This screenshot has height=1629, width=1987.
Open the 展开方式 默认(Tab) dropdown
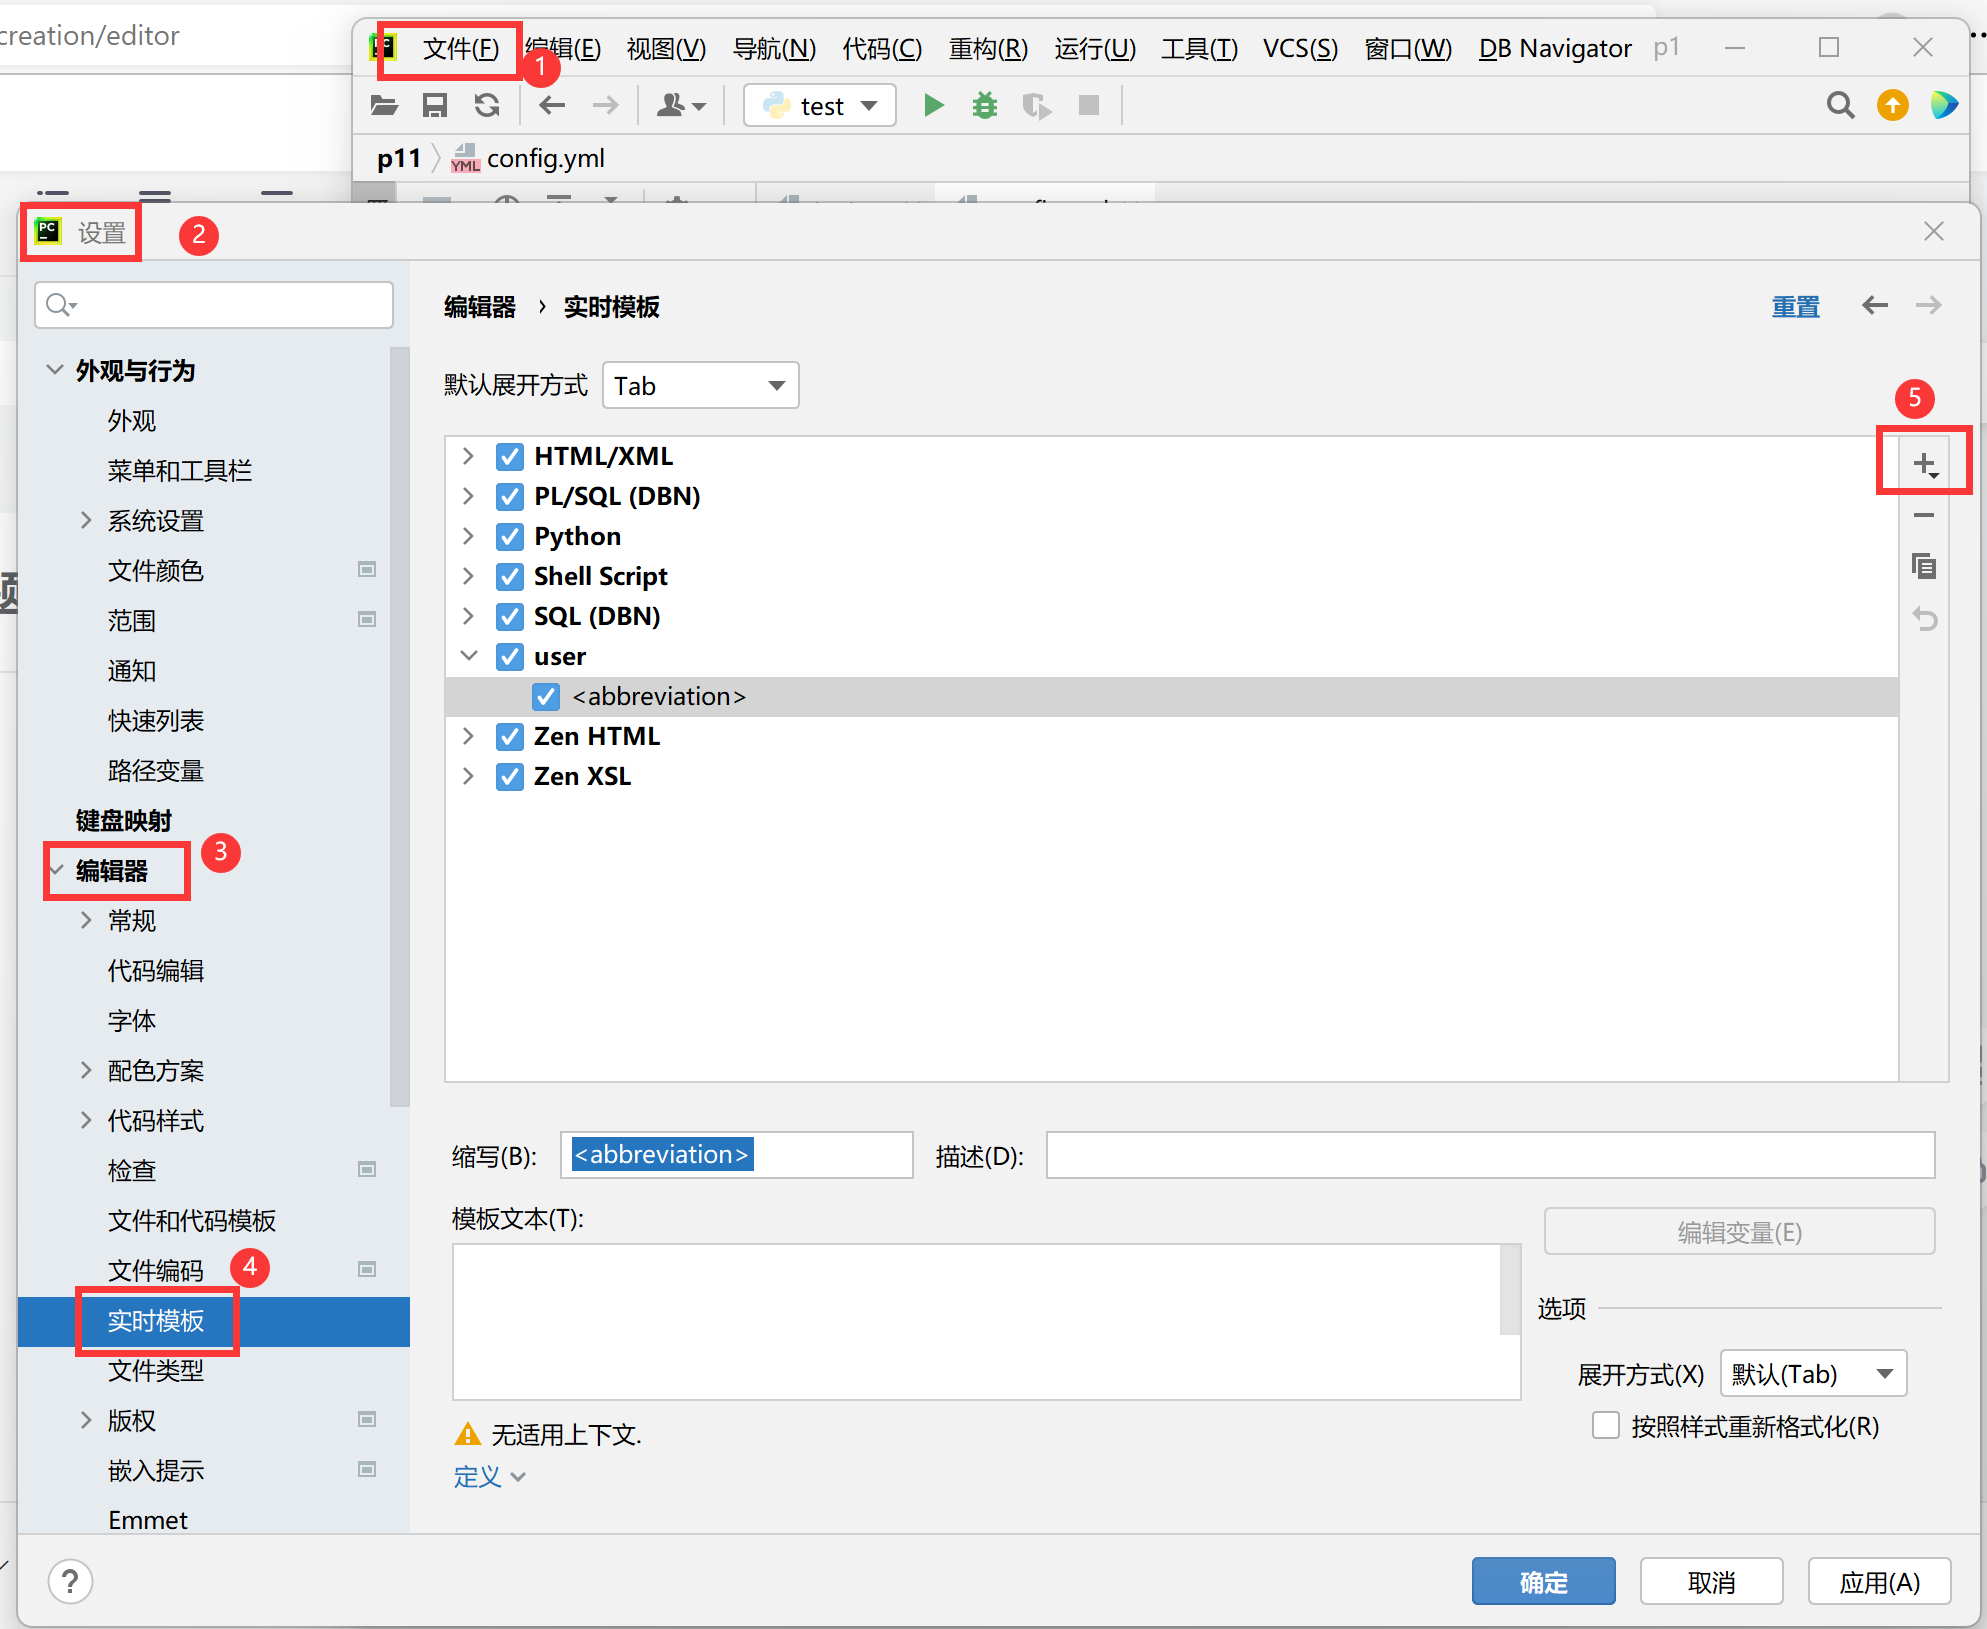pos(1812,1374)
